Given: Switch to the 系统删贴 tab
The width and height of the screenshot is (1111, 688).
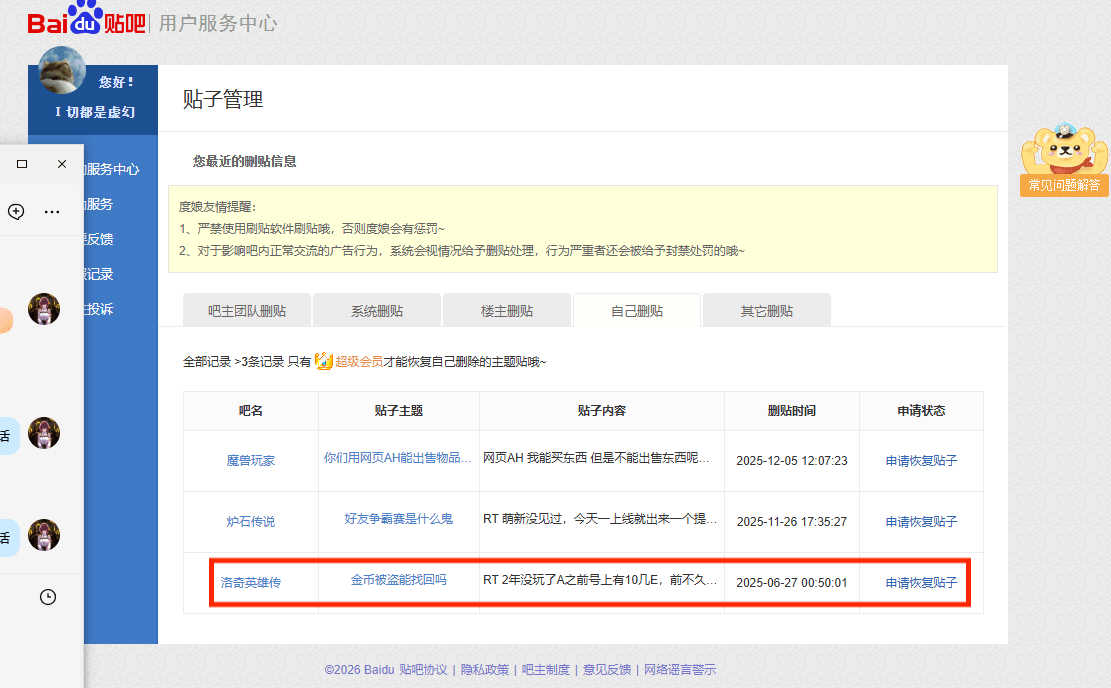Looking at the screenshot, I should pyautogui.click(x=377, y=311).
